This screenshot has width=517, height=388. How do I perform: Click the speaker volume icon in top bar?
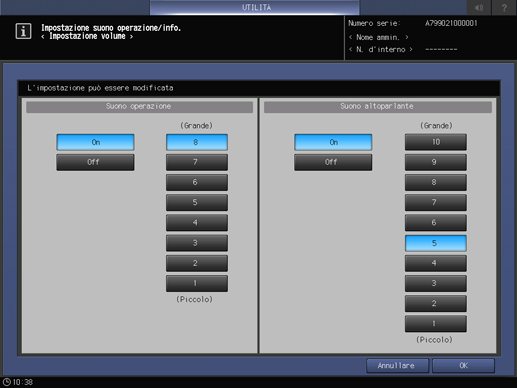click(479, 7)
